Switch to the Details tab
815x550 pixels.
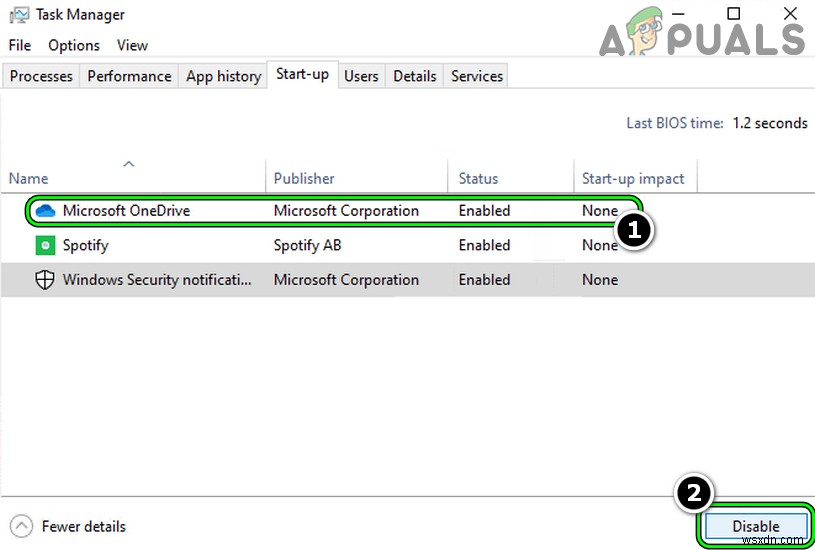point(414,76)
